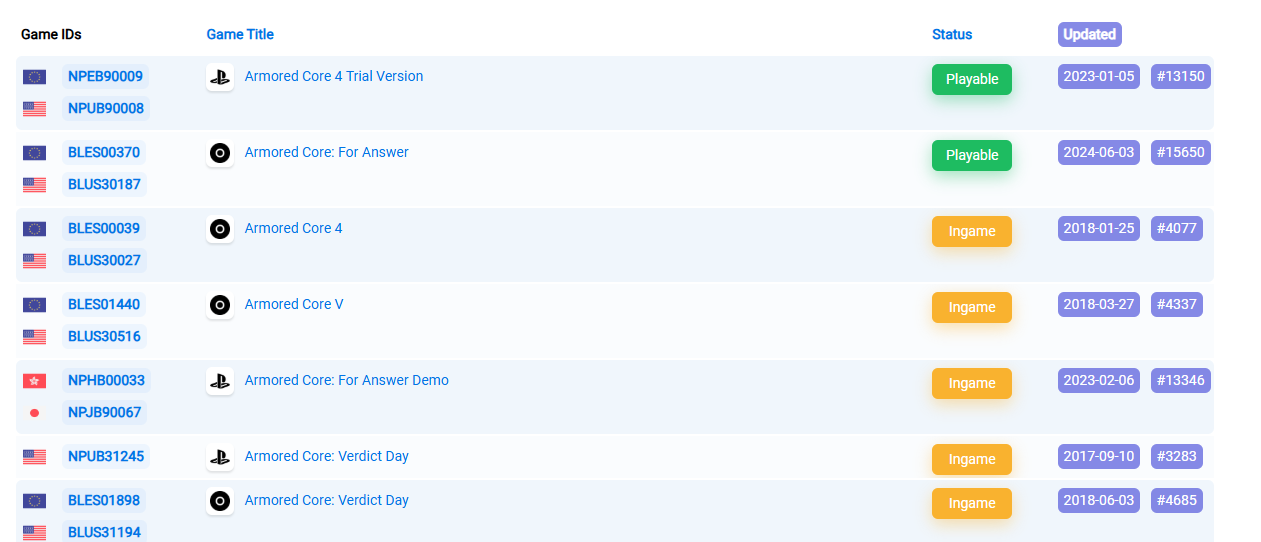Click the disc icon beside Armored Core: For Answer
1261x542 pixels.
coord(220,153)
